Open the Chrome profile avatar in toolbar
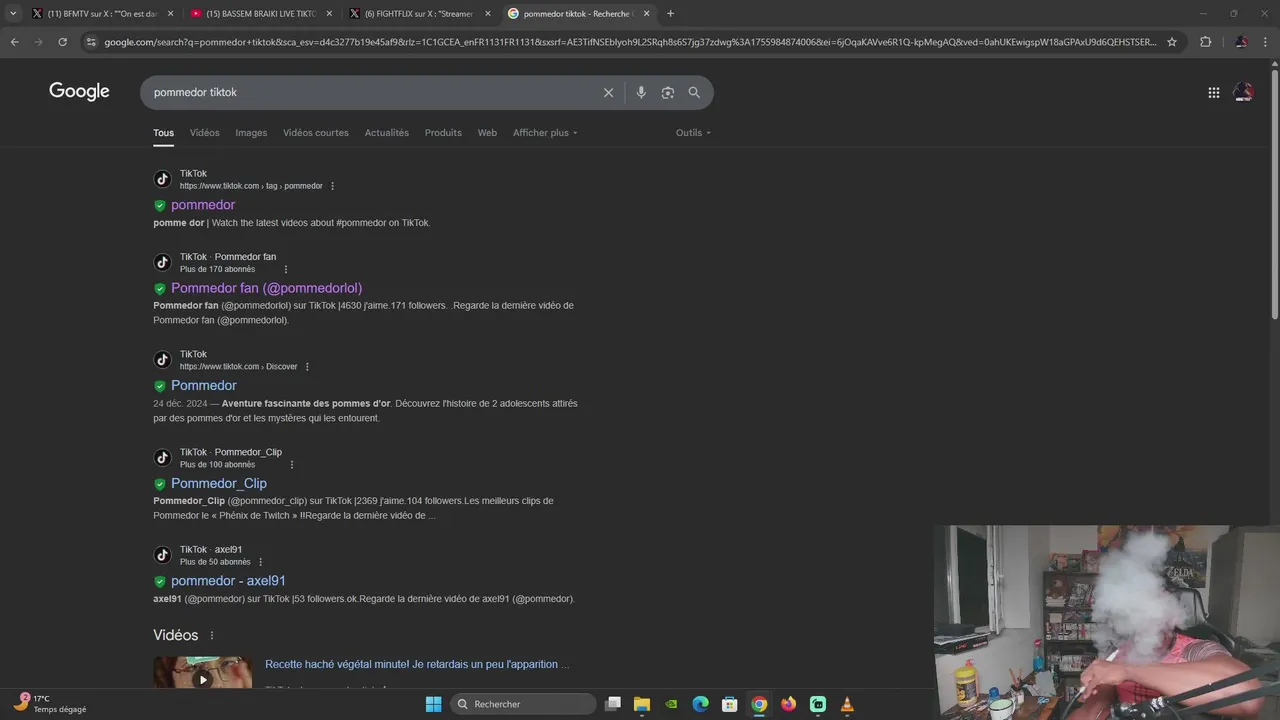Viewport: 1280px width, 720px height. point(1241,42)
